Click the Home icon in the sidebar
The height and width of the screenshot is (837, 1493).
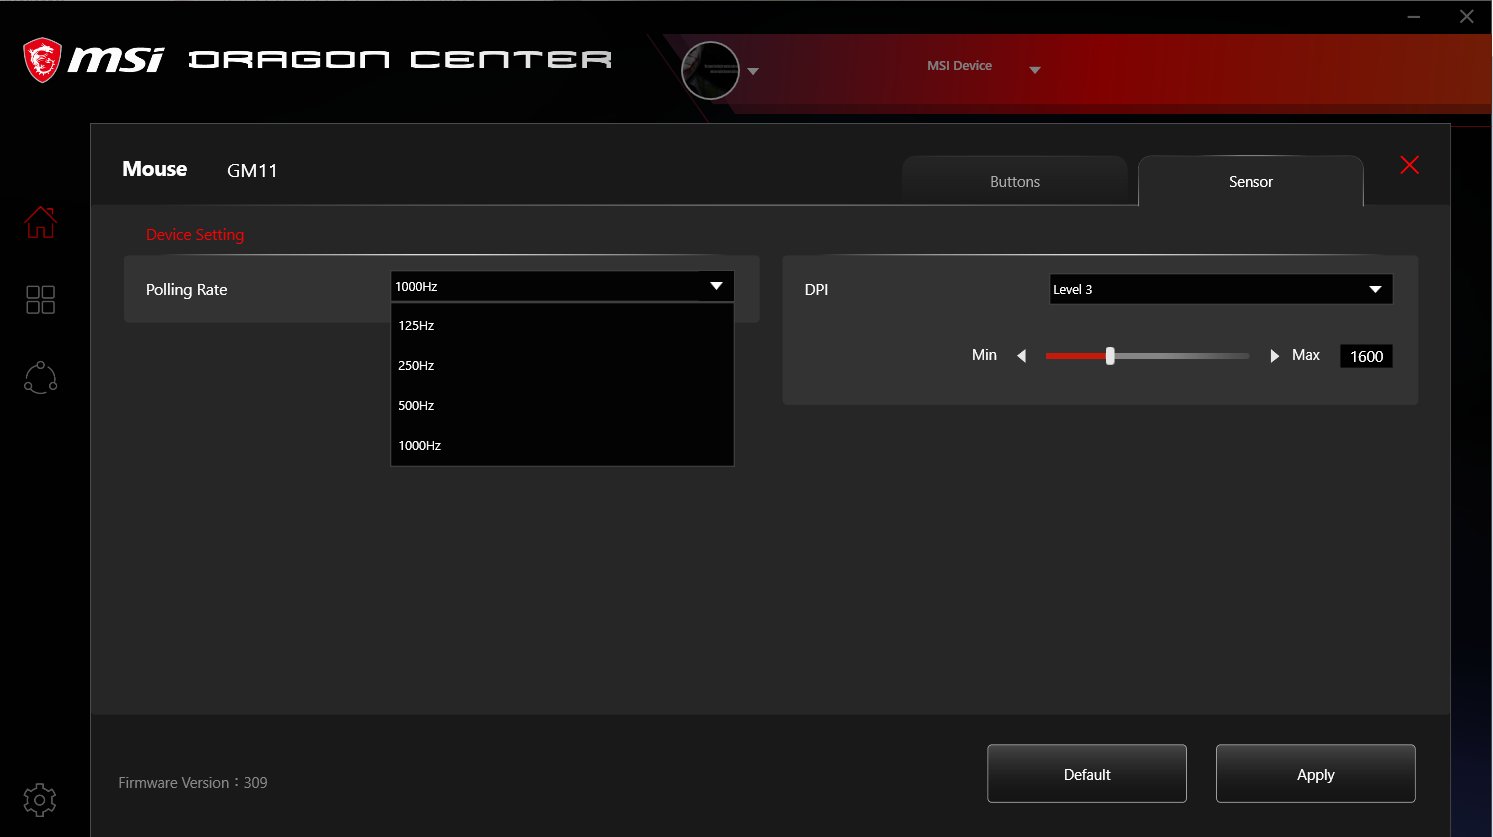tap(39, 222)
